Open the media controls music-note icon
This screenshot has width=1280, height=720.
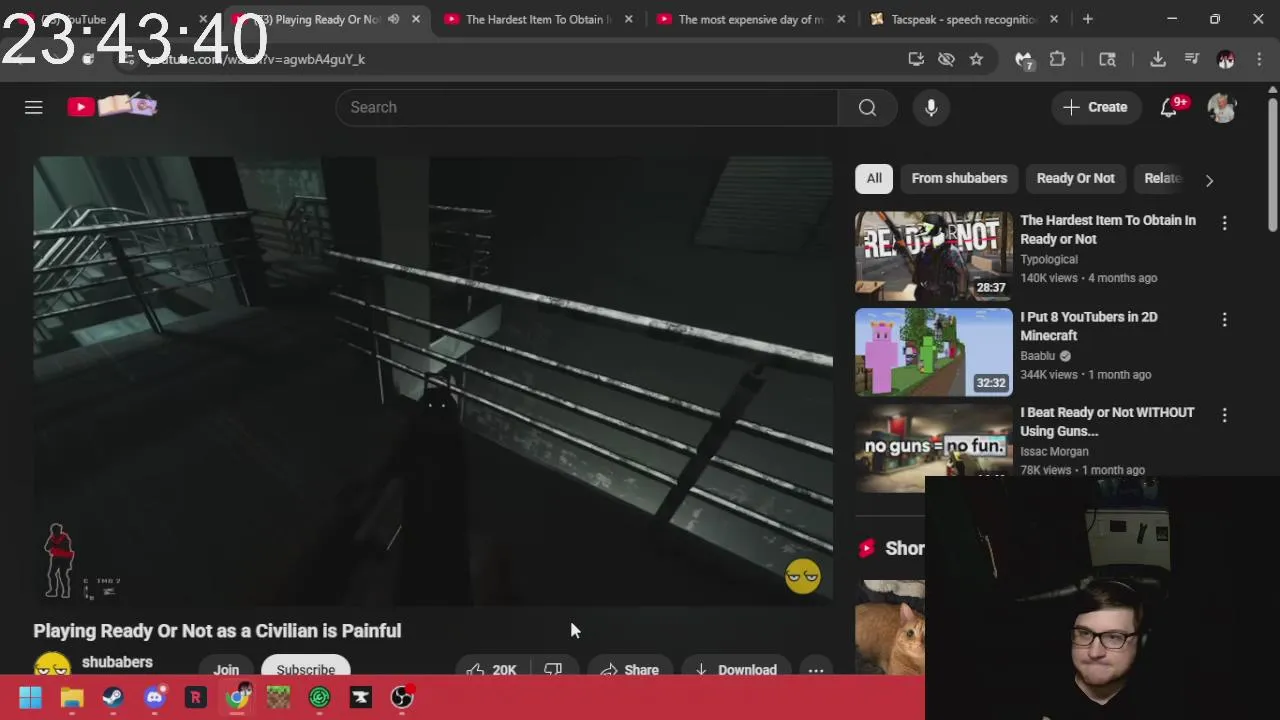1191,59
